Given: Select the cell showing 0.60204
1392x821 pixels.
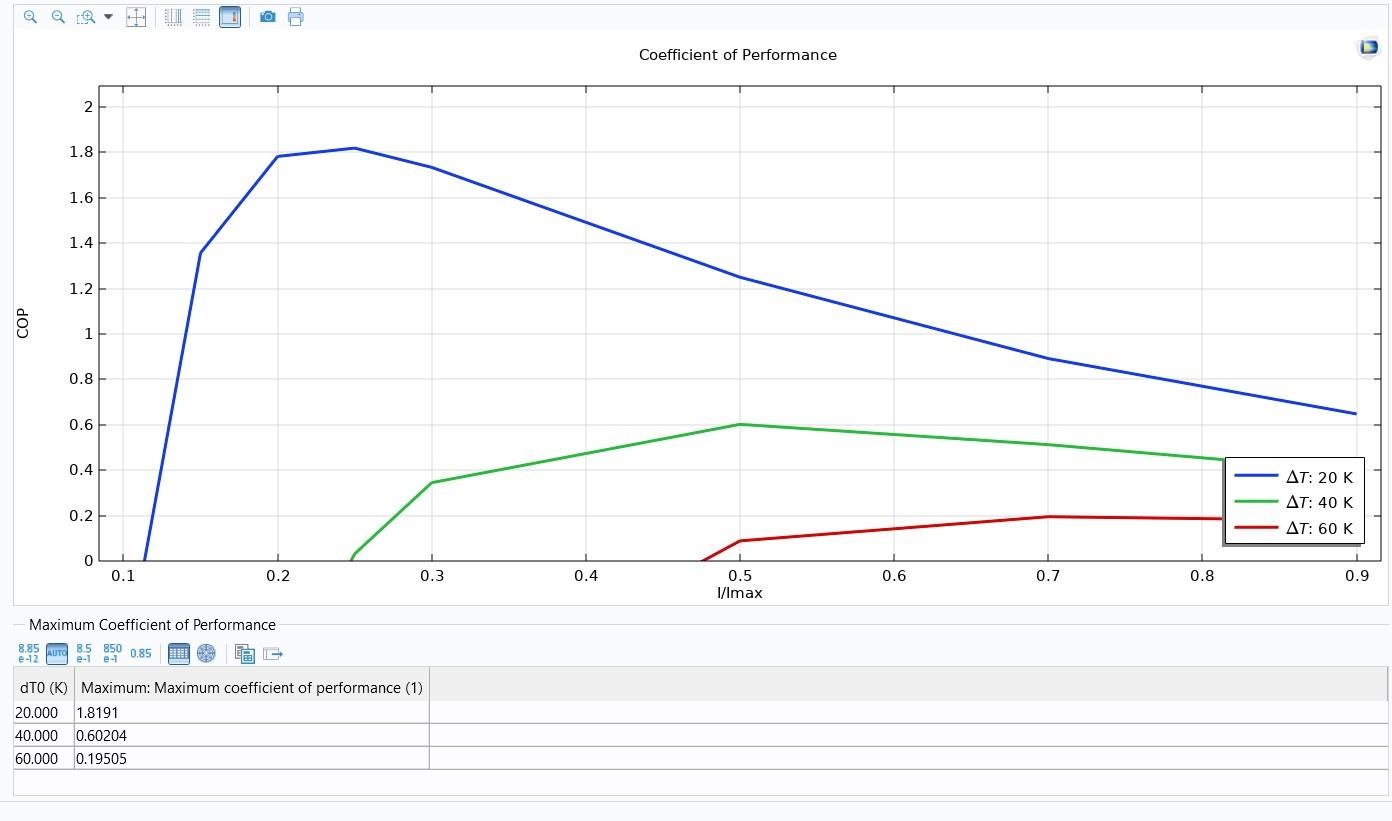Looking at the screenshot, I should coord(252,735).
